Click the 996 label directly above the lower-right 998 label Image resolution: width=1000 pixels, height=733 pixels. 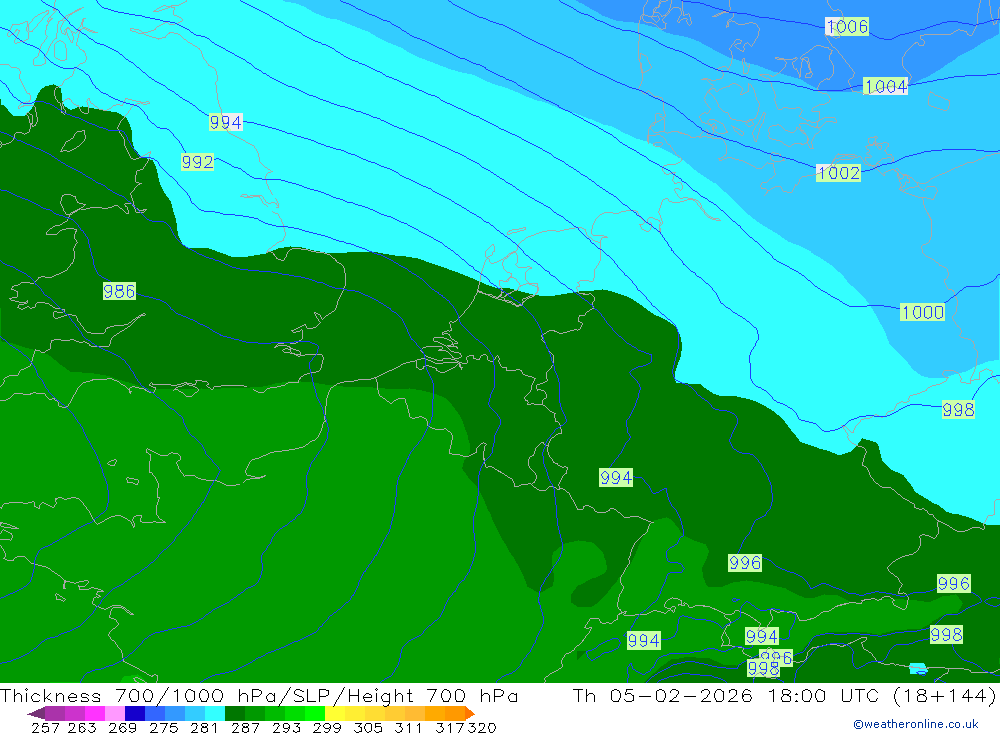coord(953,583)
